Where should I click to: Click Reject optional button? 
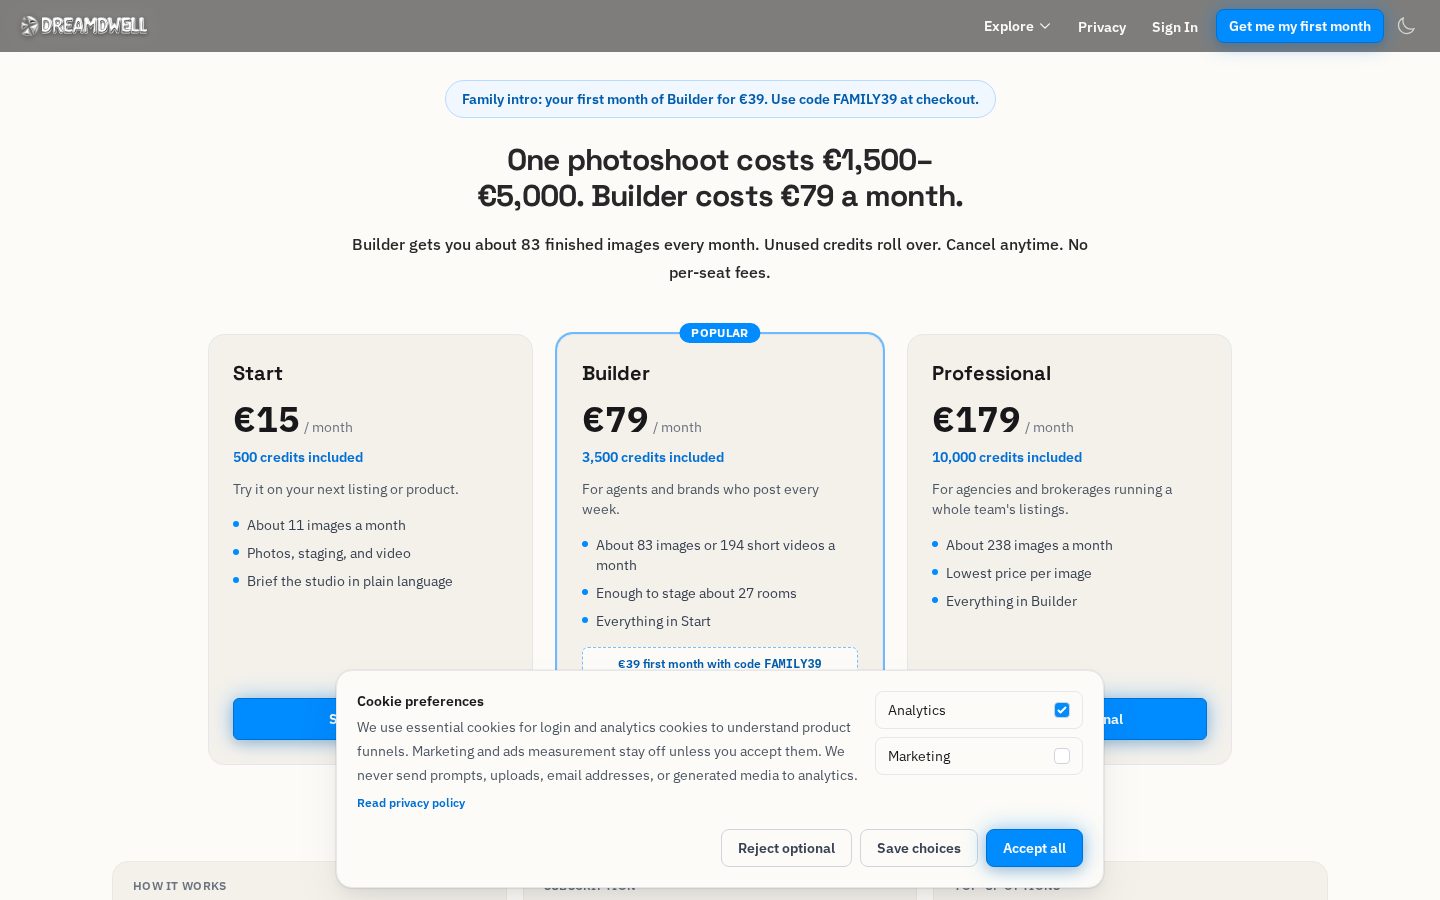786,848
